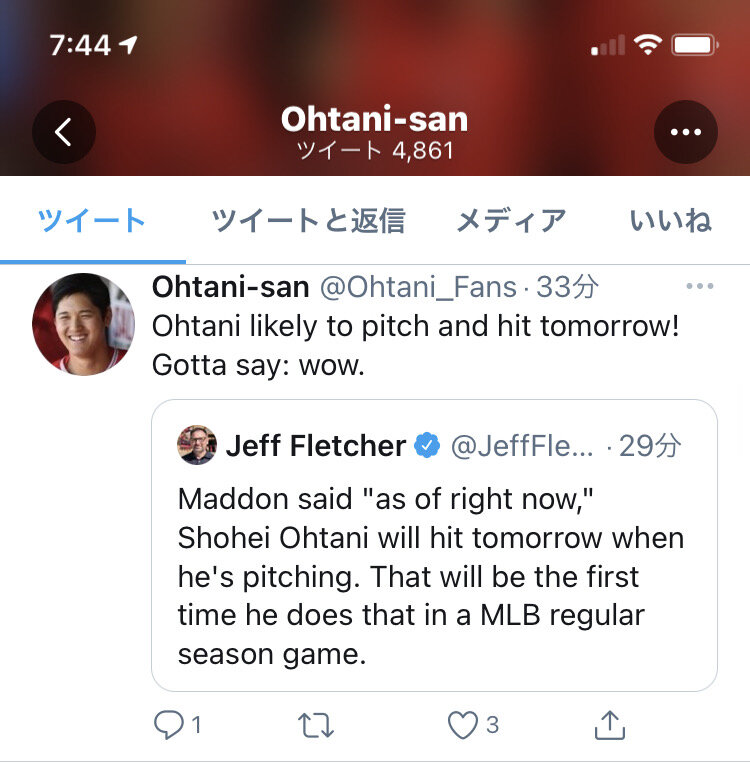Viewport: 750px width, 764px height.
Task: Tap the back arrow button
Action: (64, 132)
